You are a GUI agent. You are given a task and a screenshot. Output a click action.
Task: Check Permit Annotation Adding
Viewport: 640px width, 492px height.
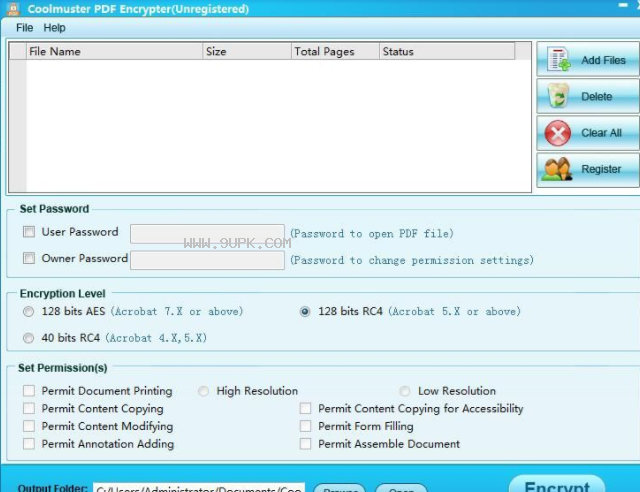[x=29, y=443]
